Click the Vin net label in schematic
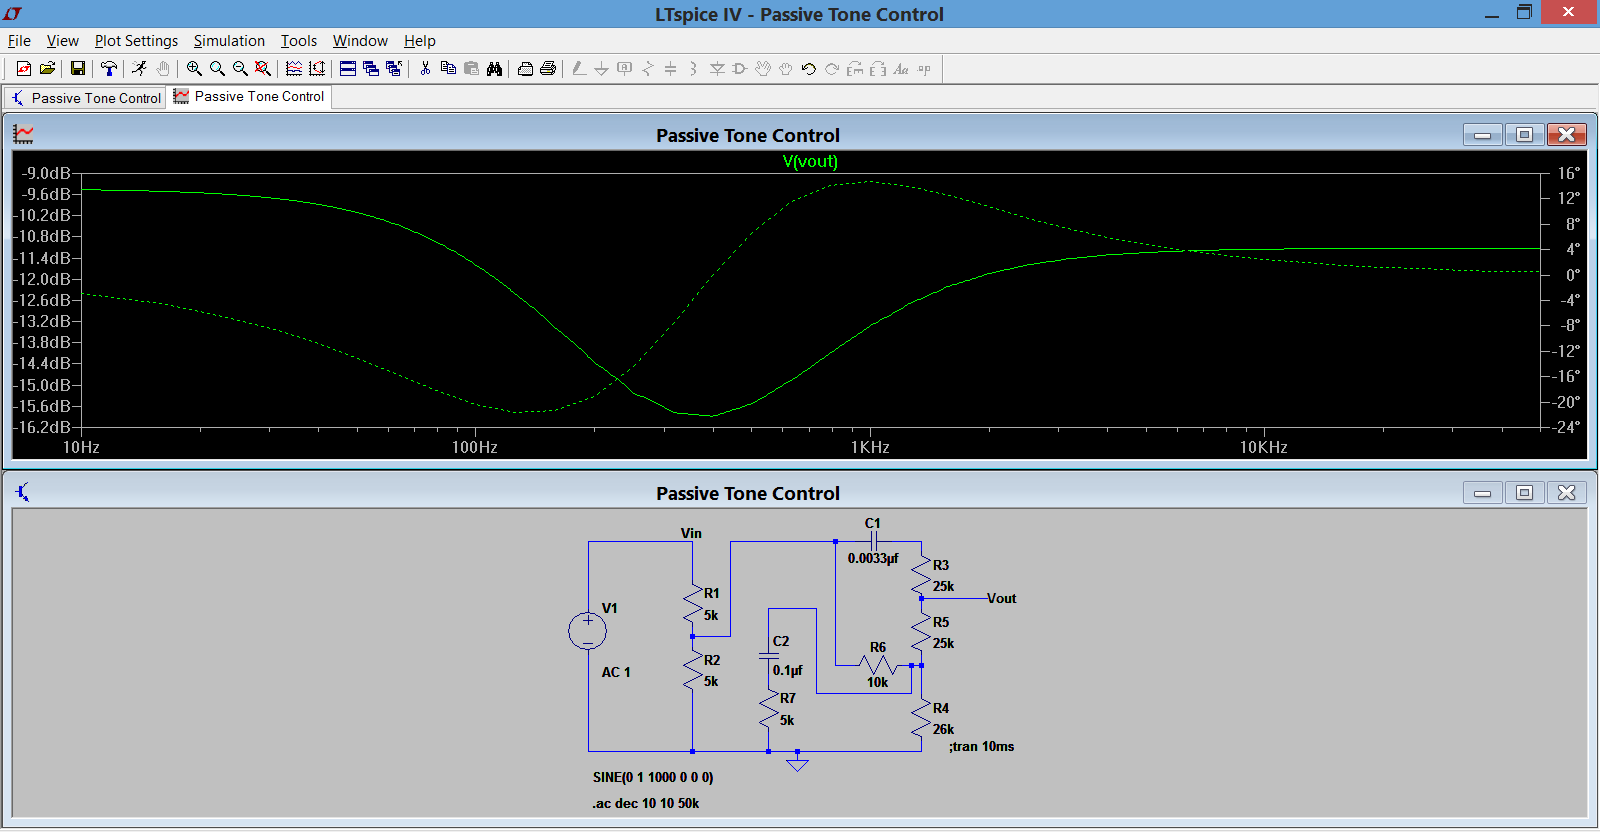This screenshot has width=1600, height=832. 691,533
